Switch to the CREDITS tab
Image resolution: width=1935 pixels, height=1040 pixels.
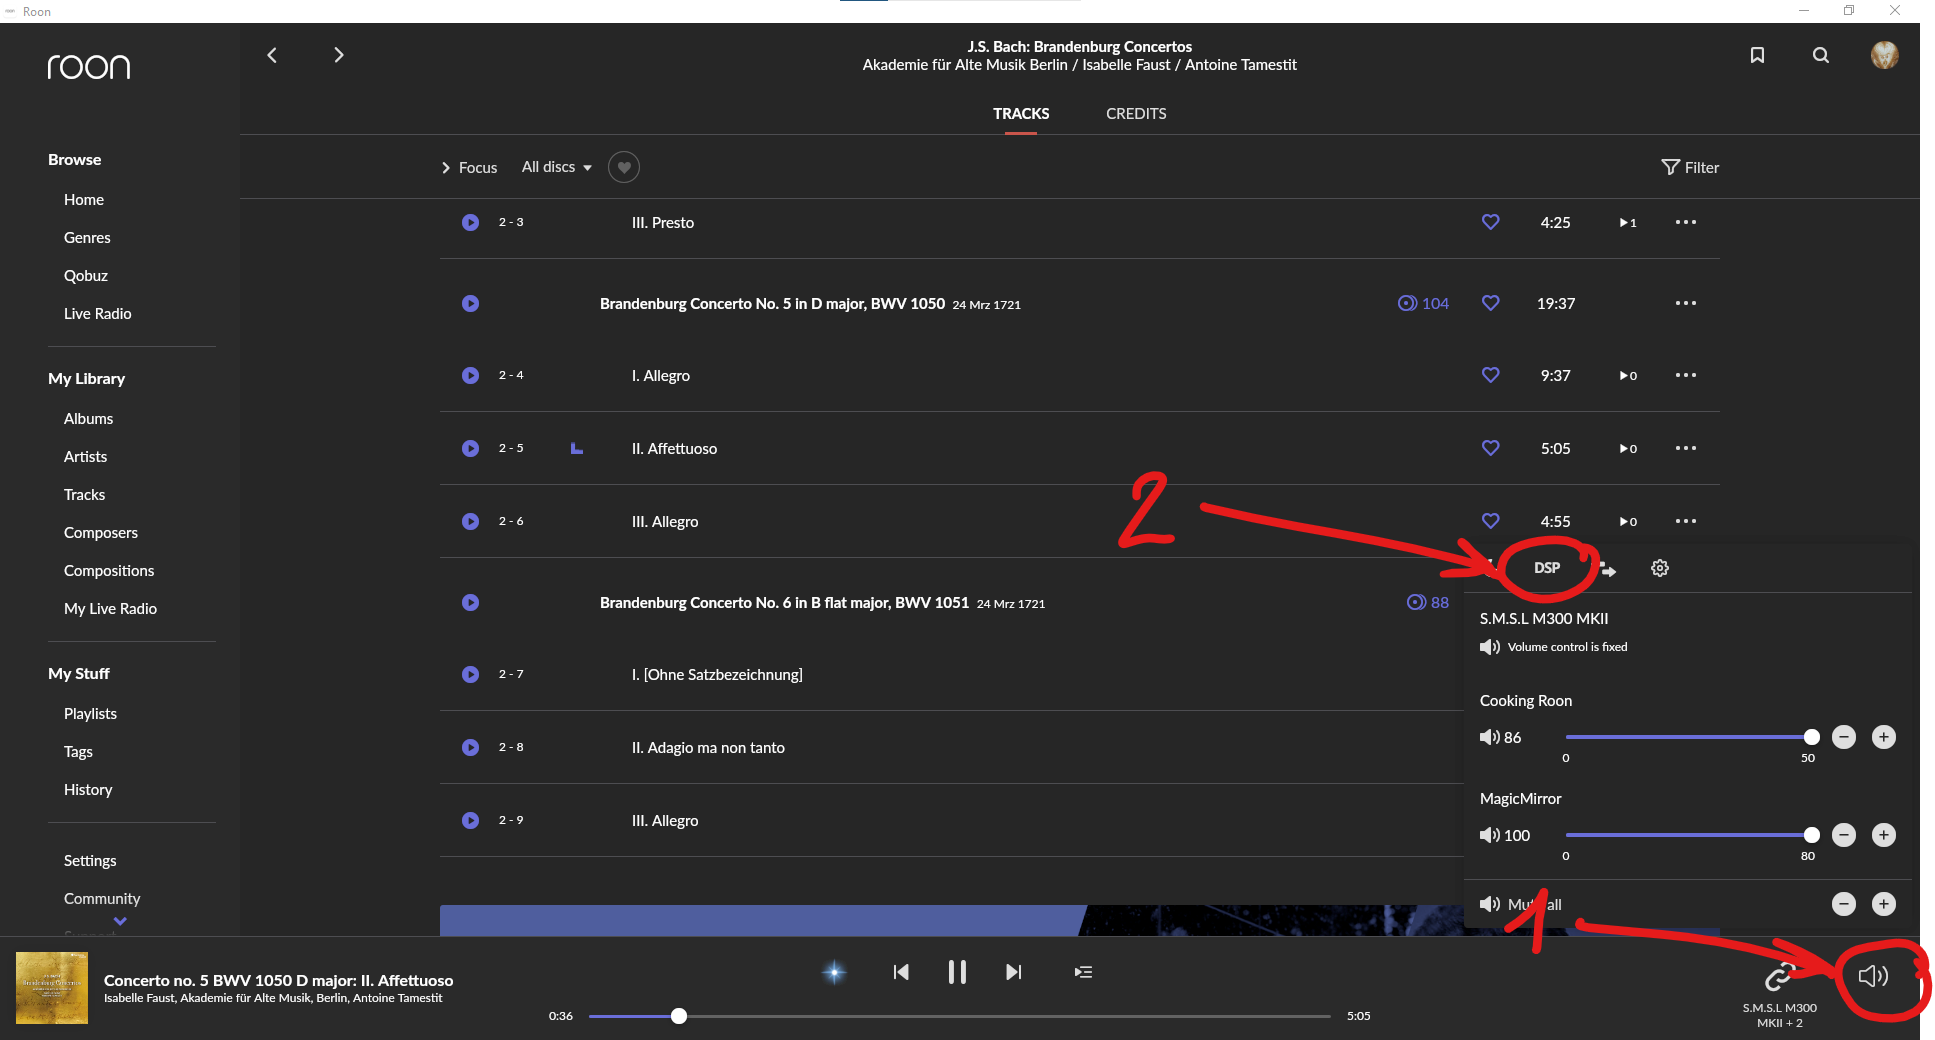coord(1136,114)
